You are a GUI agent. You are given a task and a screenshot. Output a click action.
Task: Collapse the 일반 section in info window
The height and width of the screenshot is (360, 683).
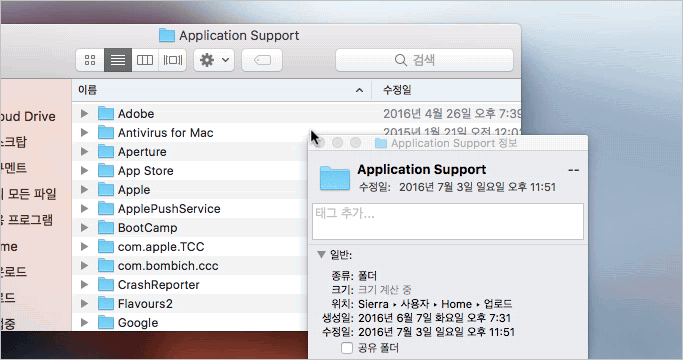(321, 254)
